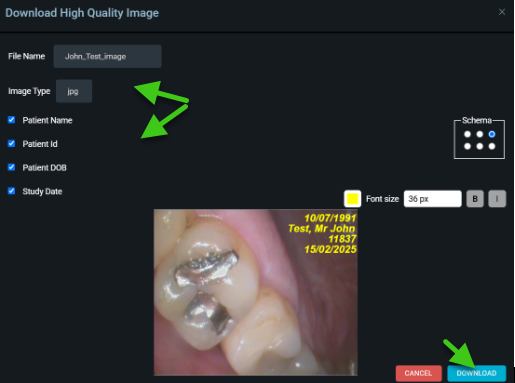The width and height of the screenshot is (515, 383).
Task: Open the yellow text color swatch
Action: [x=352, y=199]
